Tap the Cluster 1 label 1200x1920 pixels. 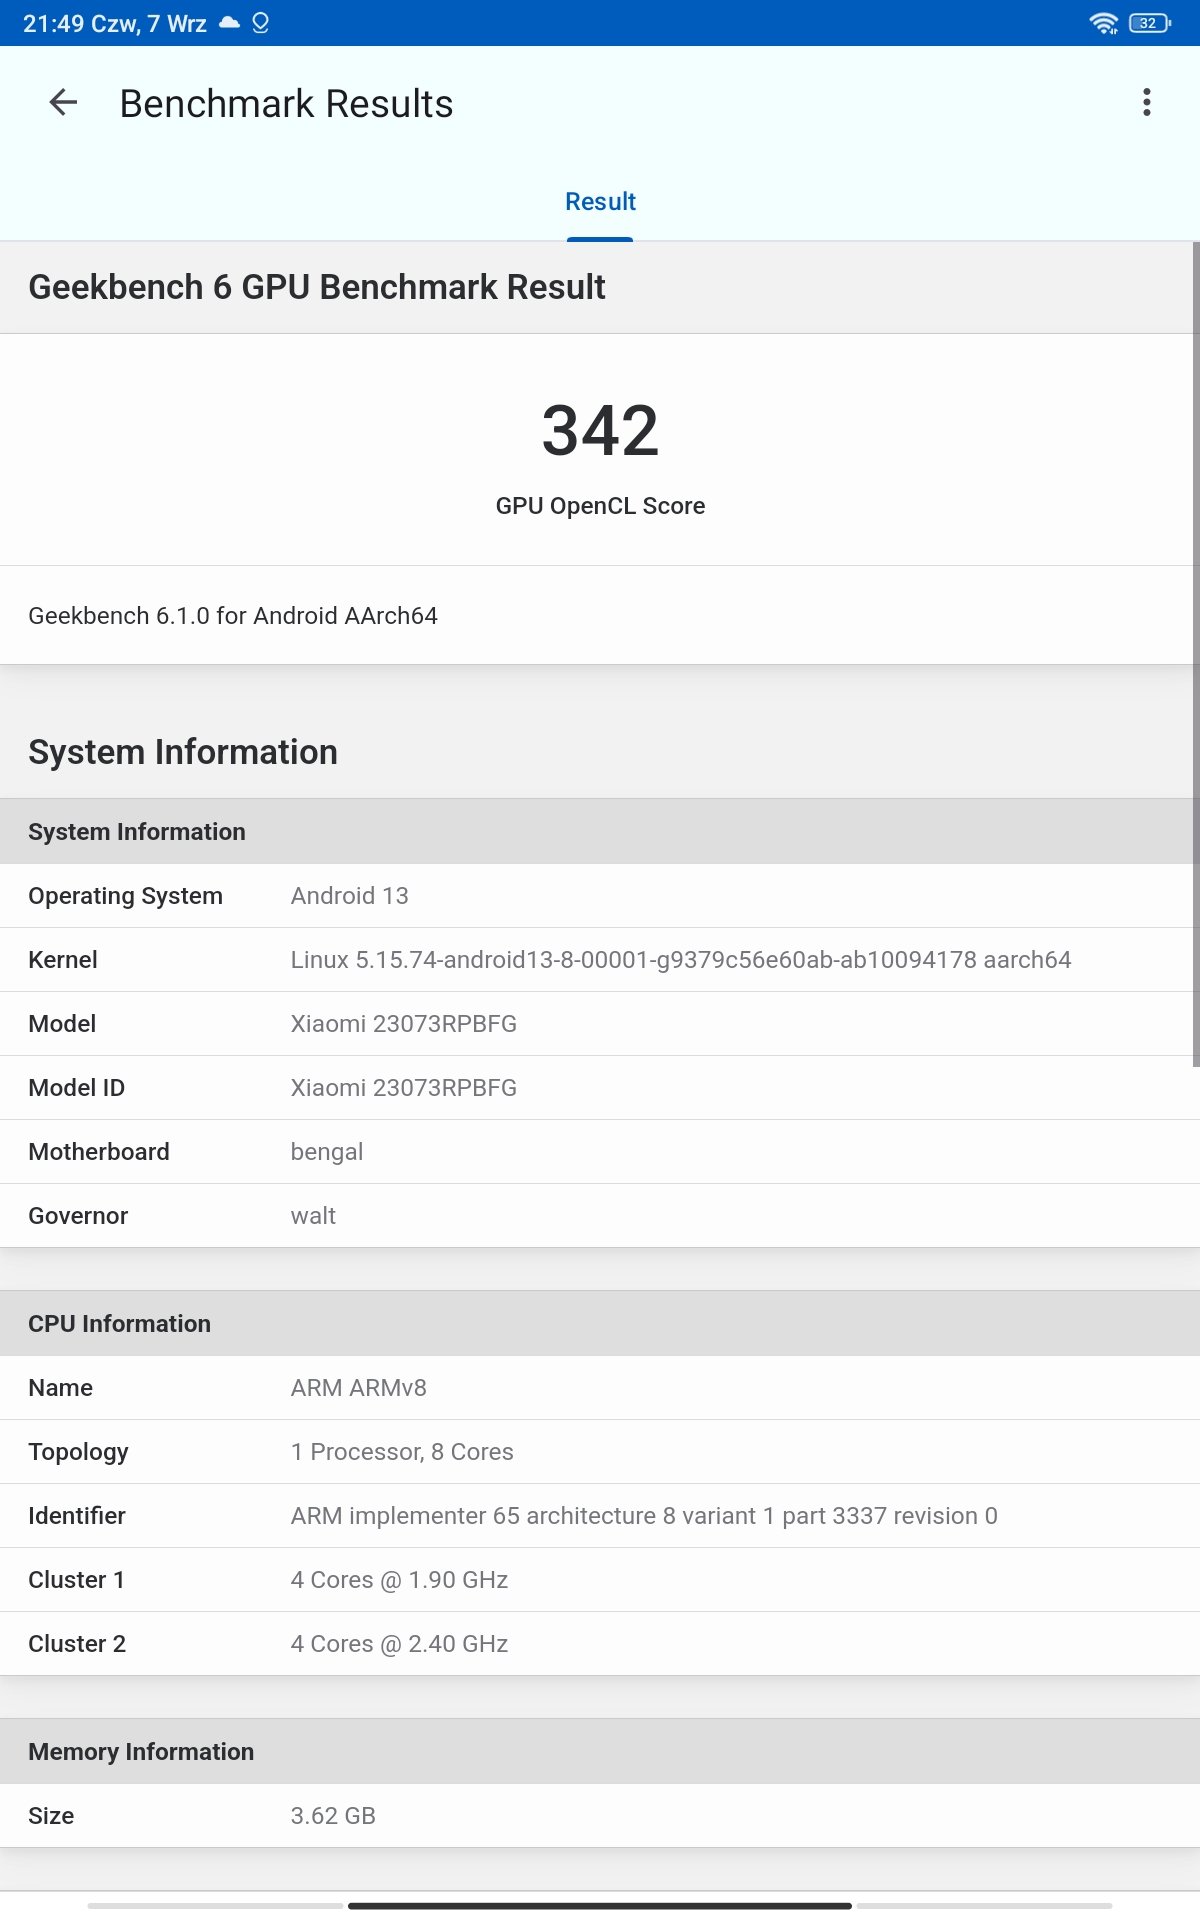click(76, 1580)
